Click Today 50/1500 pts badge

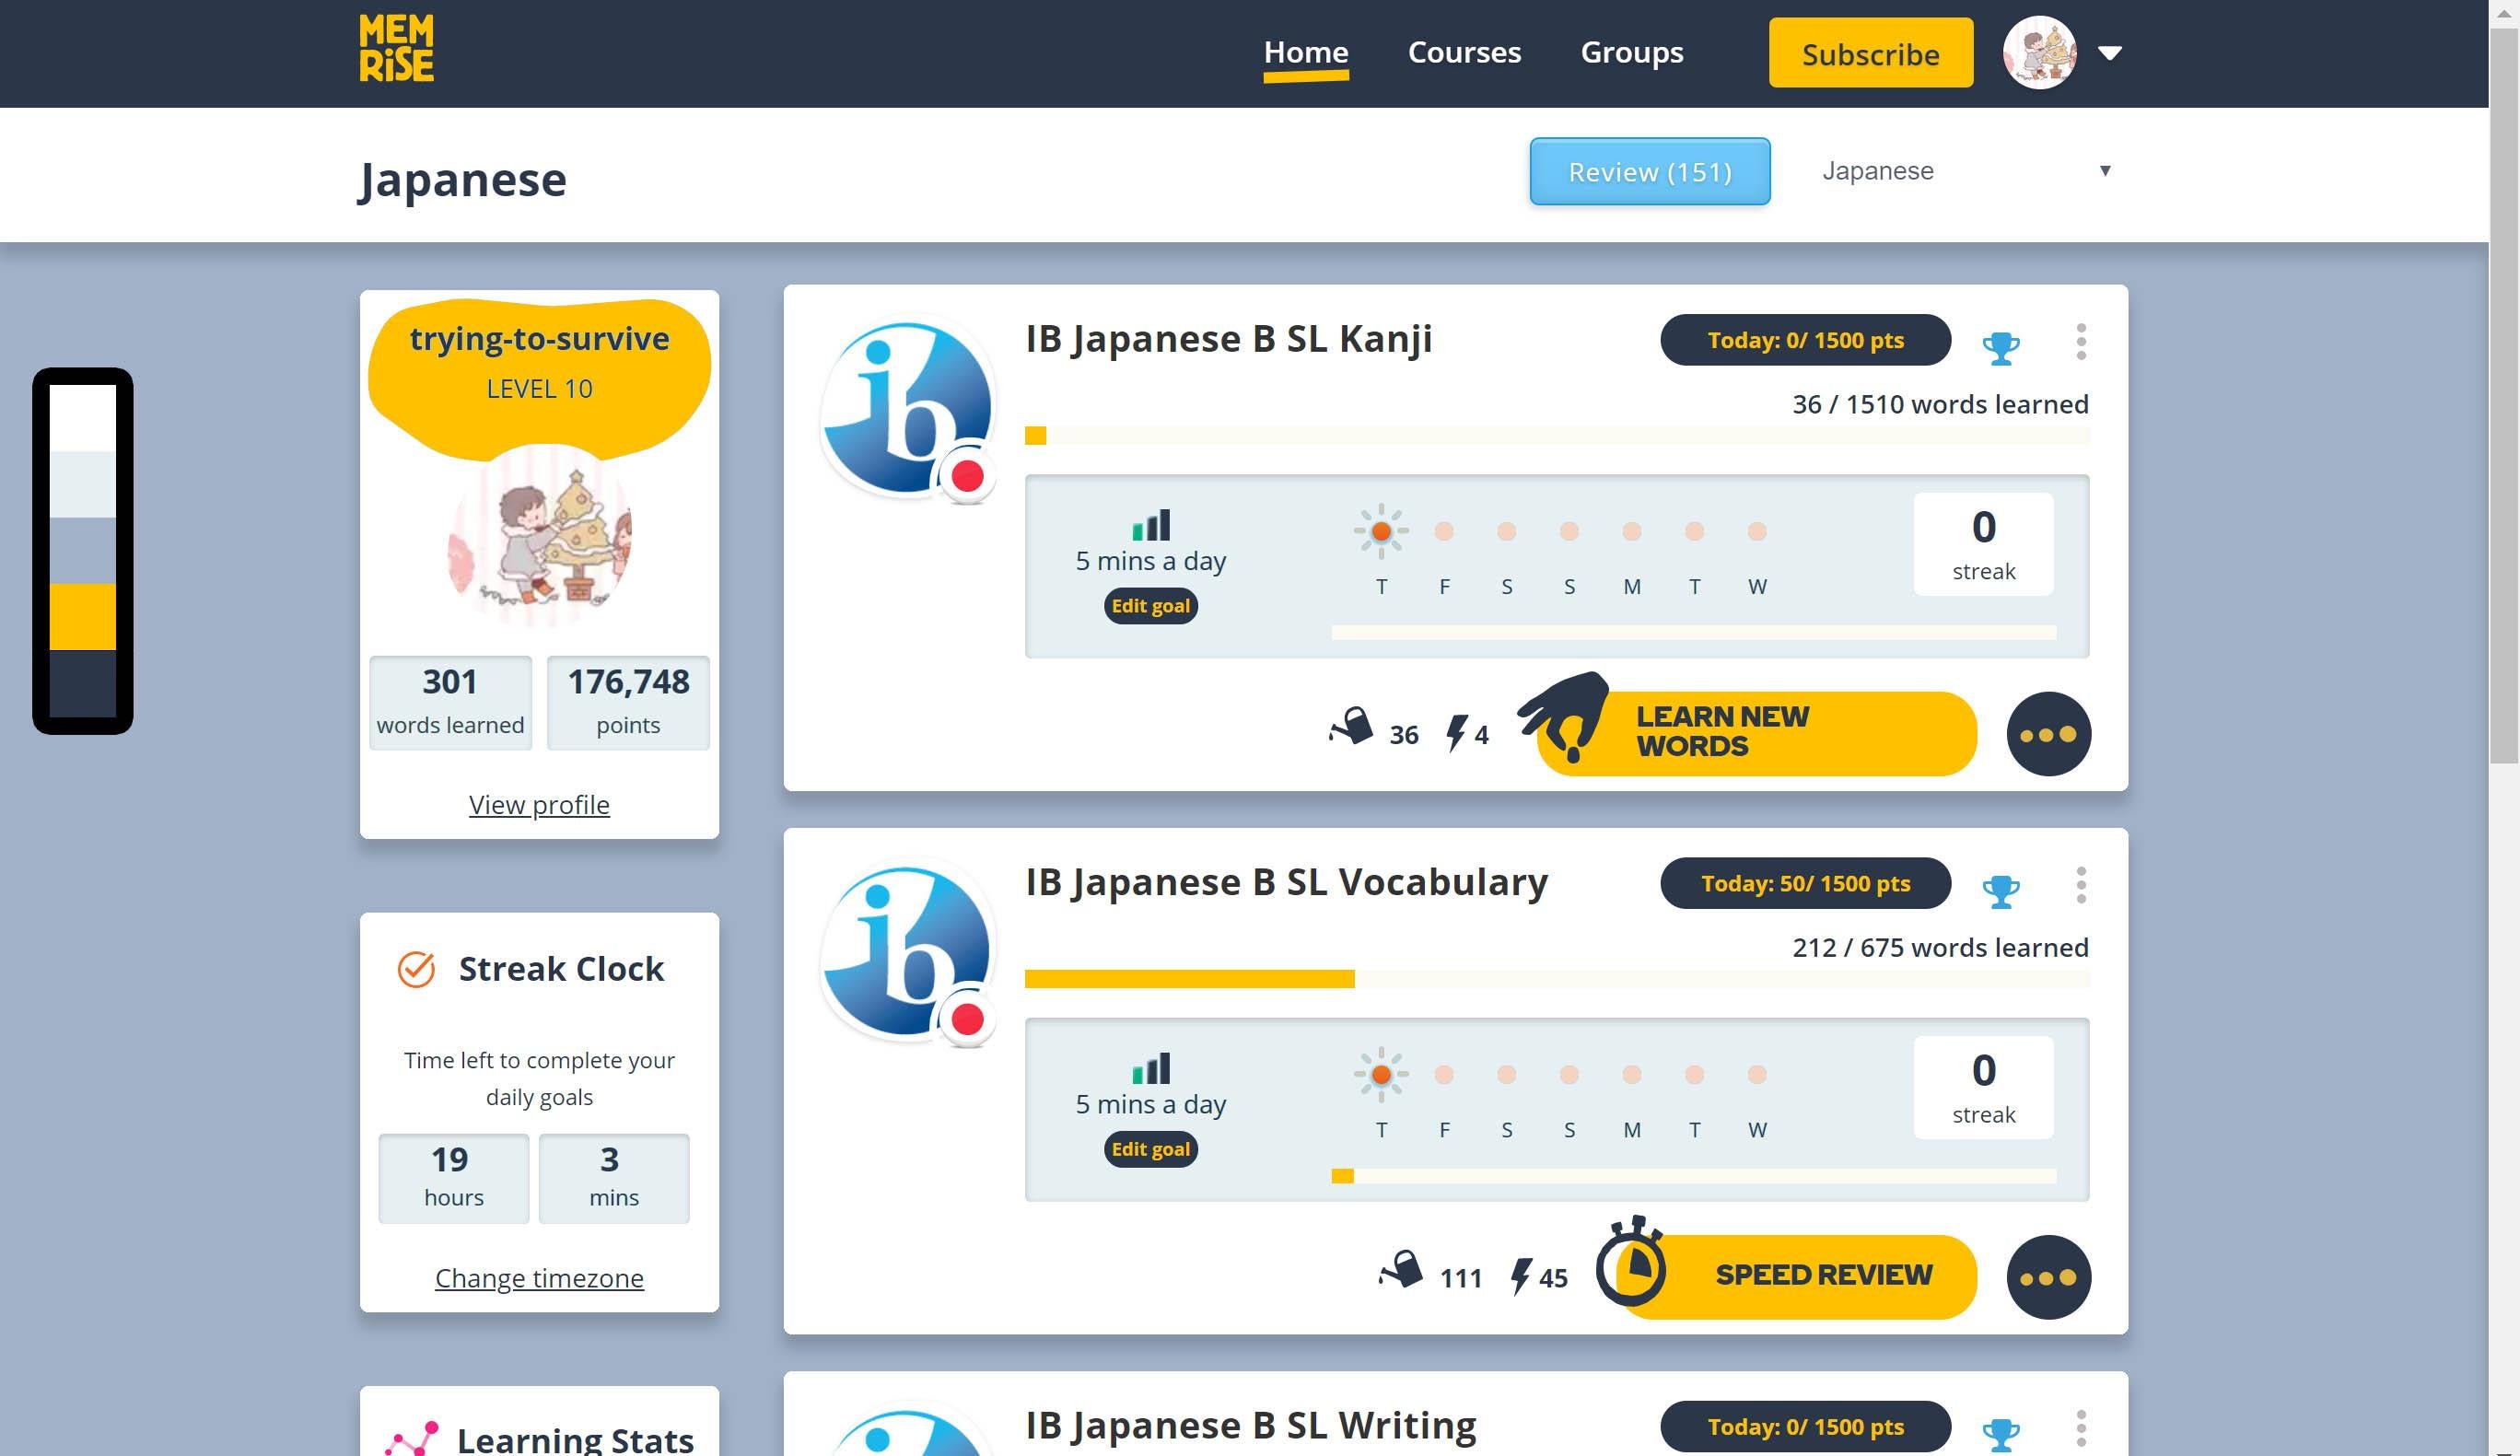tap(1805, 883)
